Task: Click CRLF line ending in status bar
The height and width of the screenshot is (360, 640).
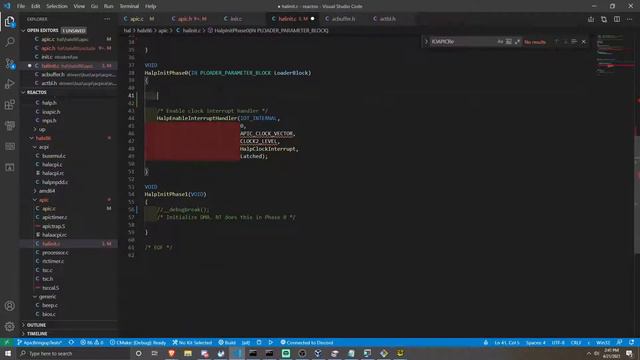Action: coord(576,342)
